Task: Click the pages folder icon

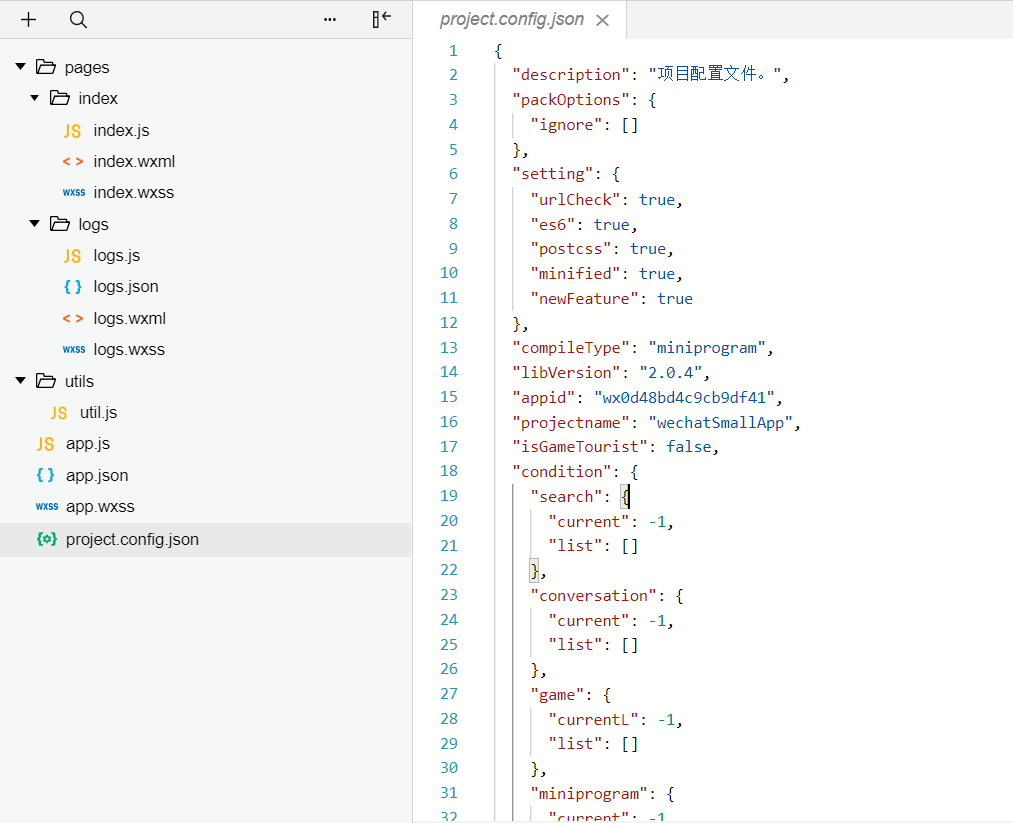Action: pyautogui.click(x=45, y=67)
